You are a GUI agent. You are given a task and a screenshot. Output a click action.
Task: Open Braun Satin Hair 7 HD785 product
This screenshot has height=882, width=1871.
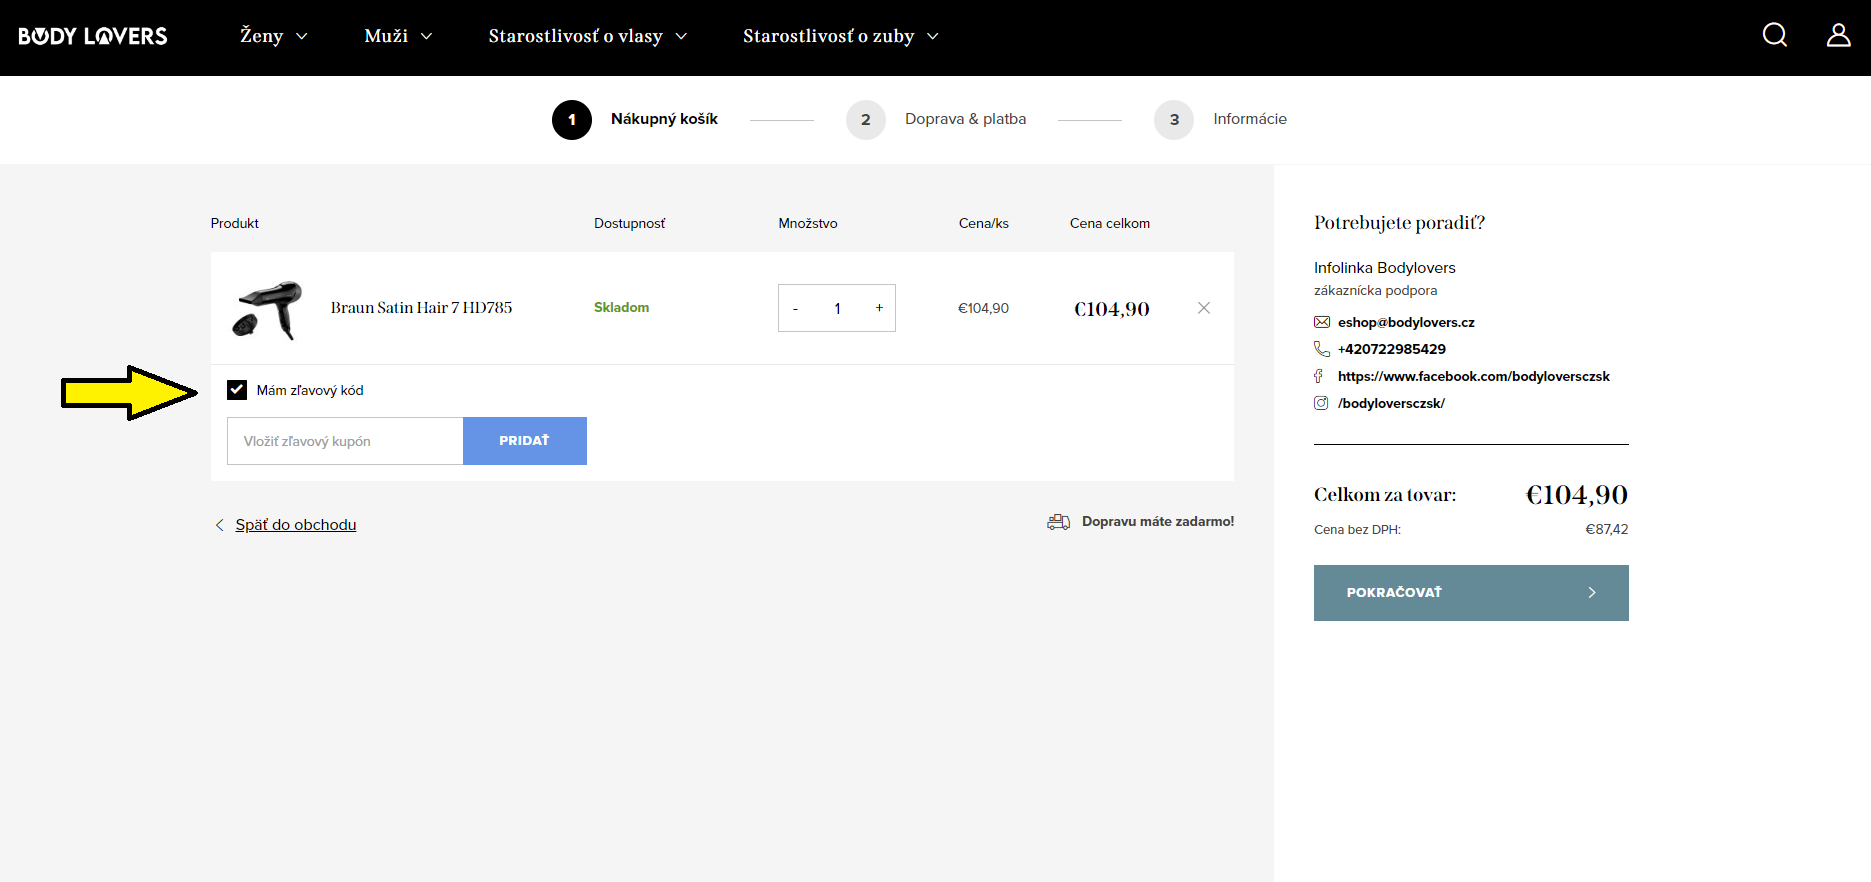pyautogui.click(x=421, y=308)
